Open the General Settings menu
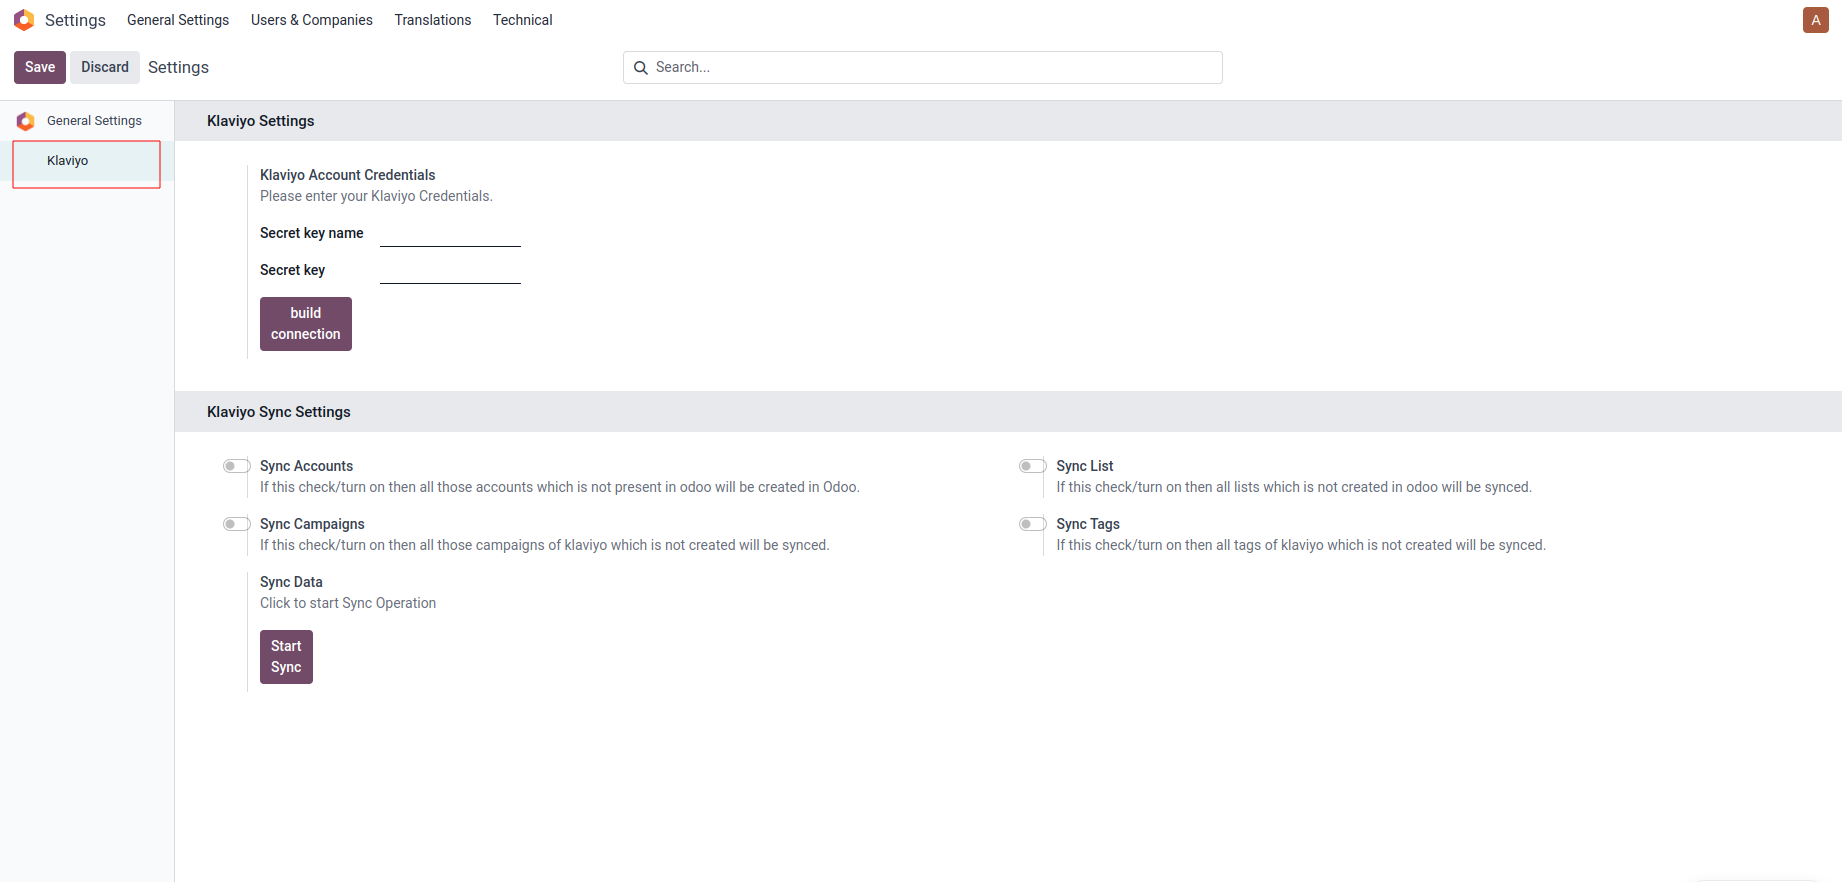The width and height of the screenshot is (1842, 882). 178,20
